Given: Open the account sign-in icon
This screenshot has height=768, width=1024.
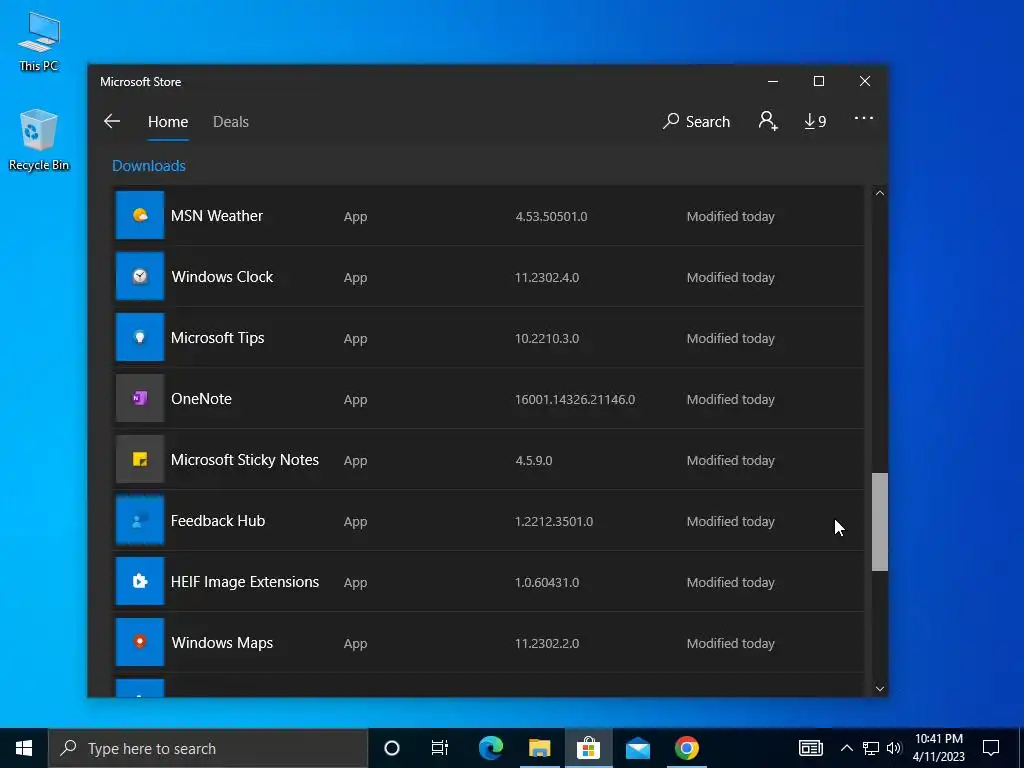Looking at the screenshot, I should pos(768,121).
